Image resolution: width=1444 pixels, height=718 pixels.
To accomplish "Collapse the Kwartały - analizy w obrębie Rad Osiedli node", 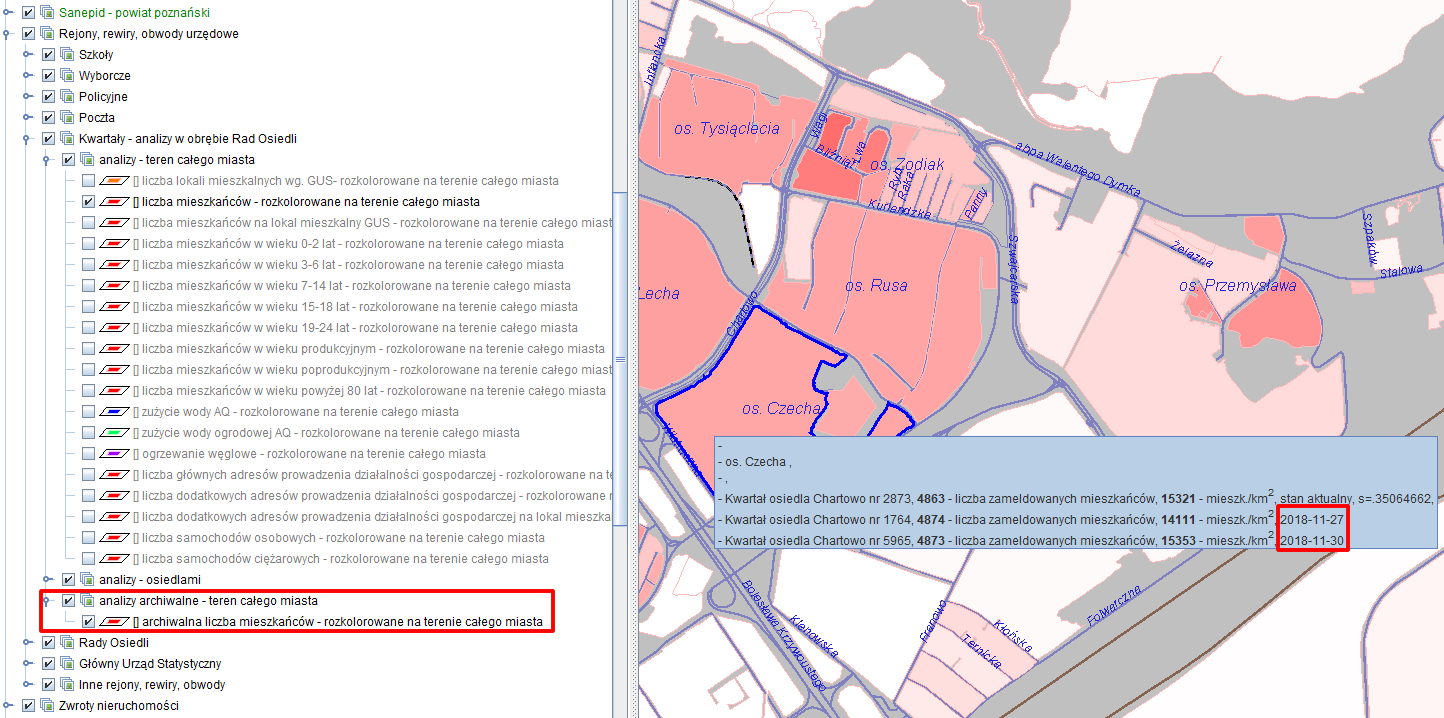I will [28, 139].
